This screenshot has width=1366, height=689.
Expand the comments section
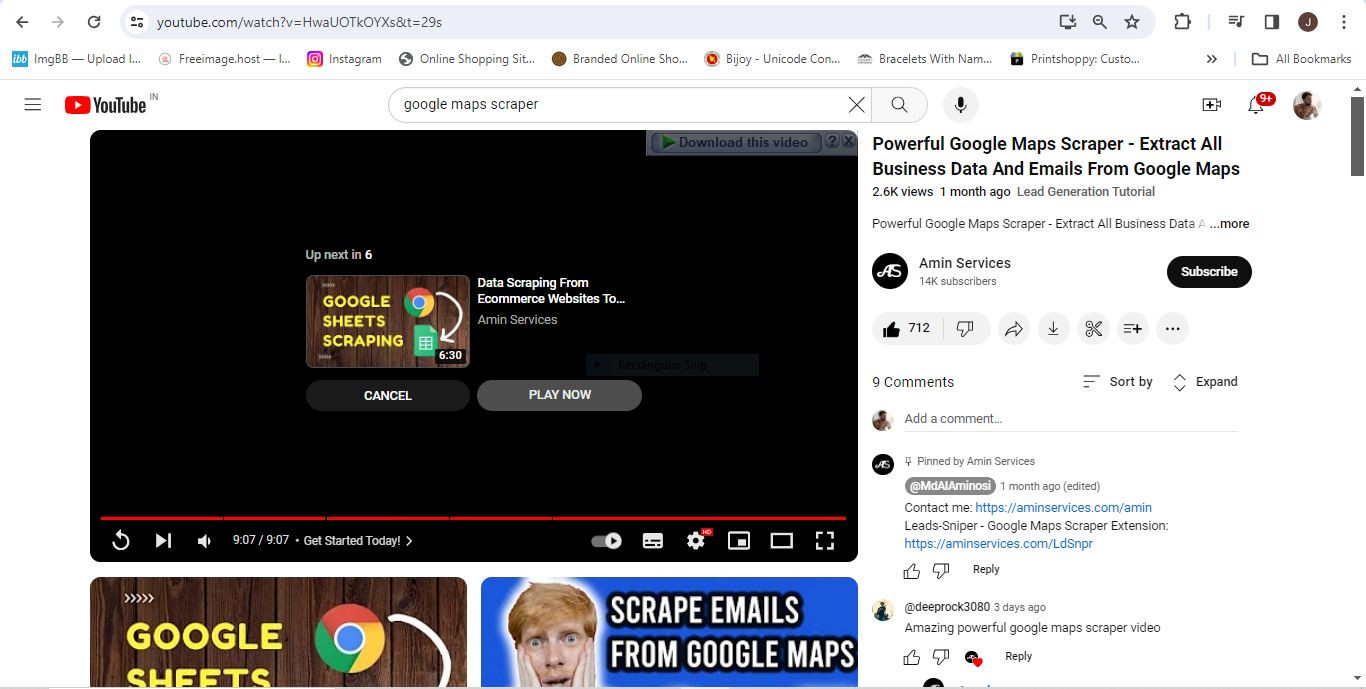point(1204,382)
